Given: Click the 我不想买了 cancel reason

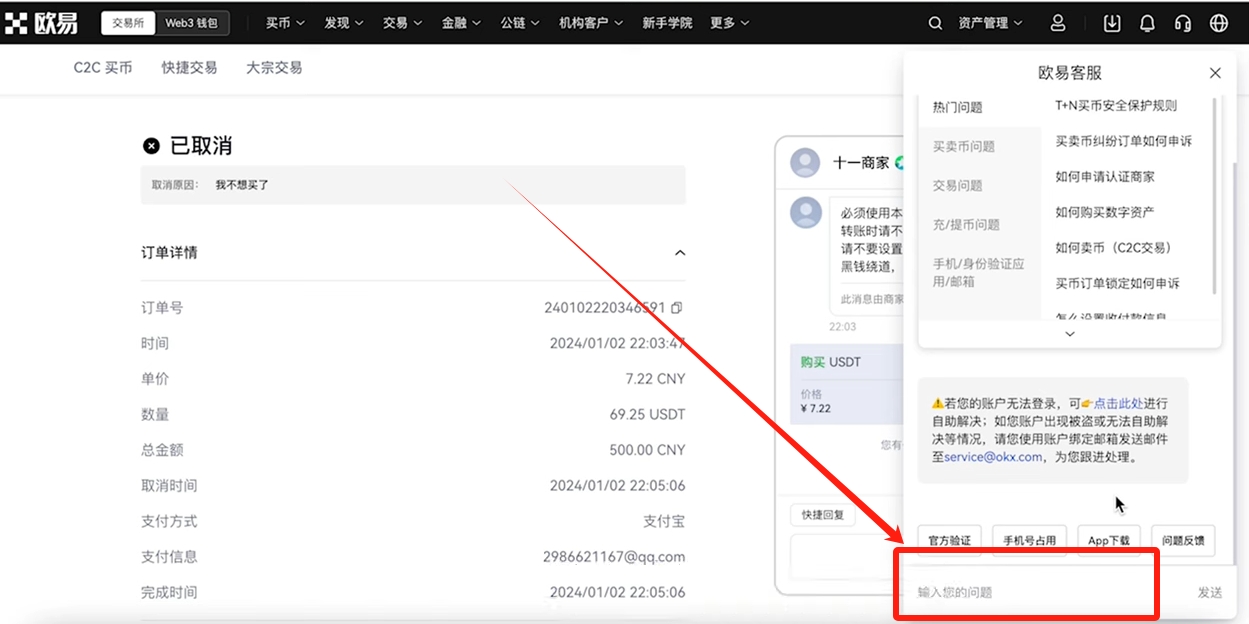Looking at the screenshot, I should [x=242, y=185].
